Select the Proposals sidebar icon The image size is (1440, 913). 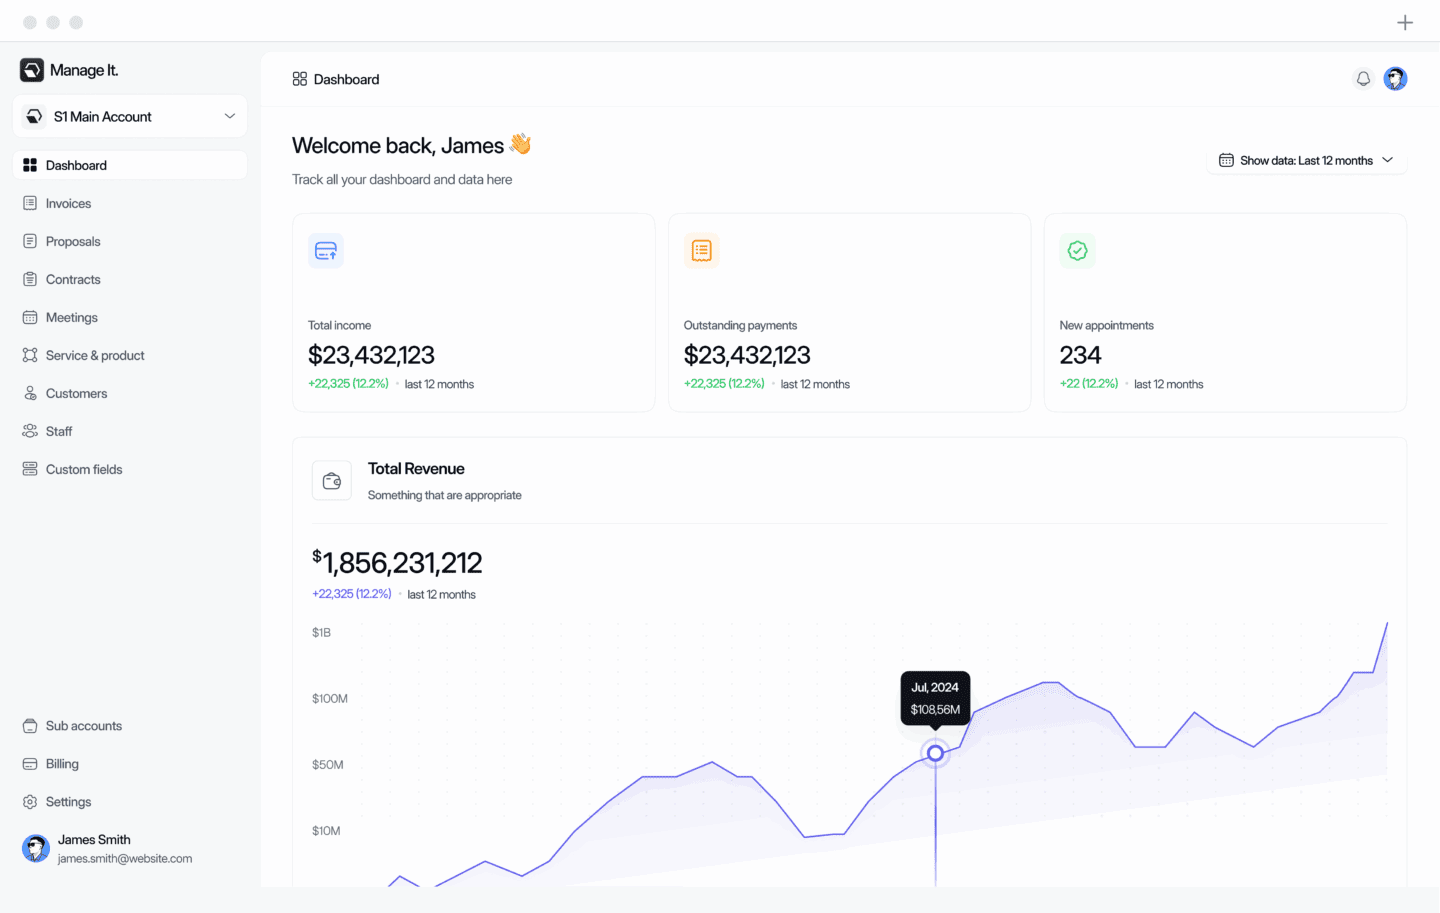pos(30,241)
